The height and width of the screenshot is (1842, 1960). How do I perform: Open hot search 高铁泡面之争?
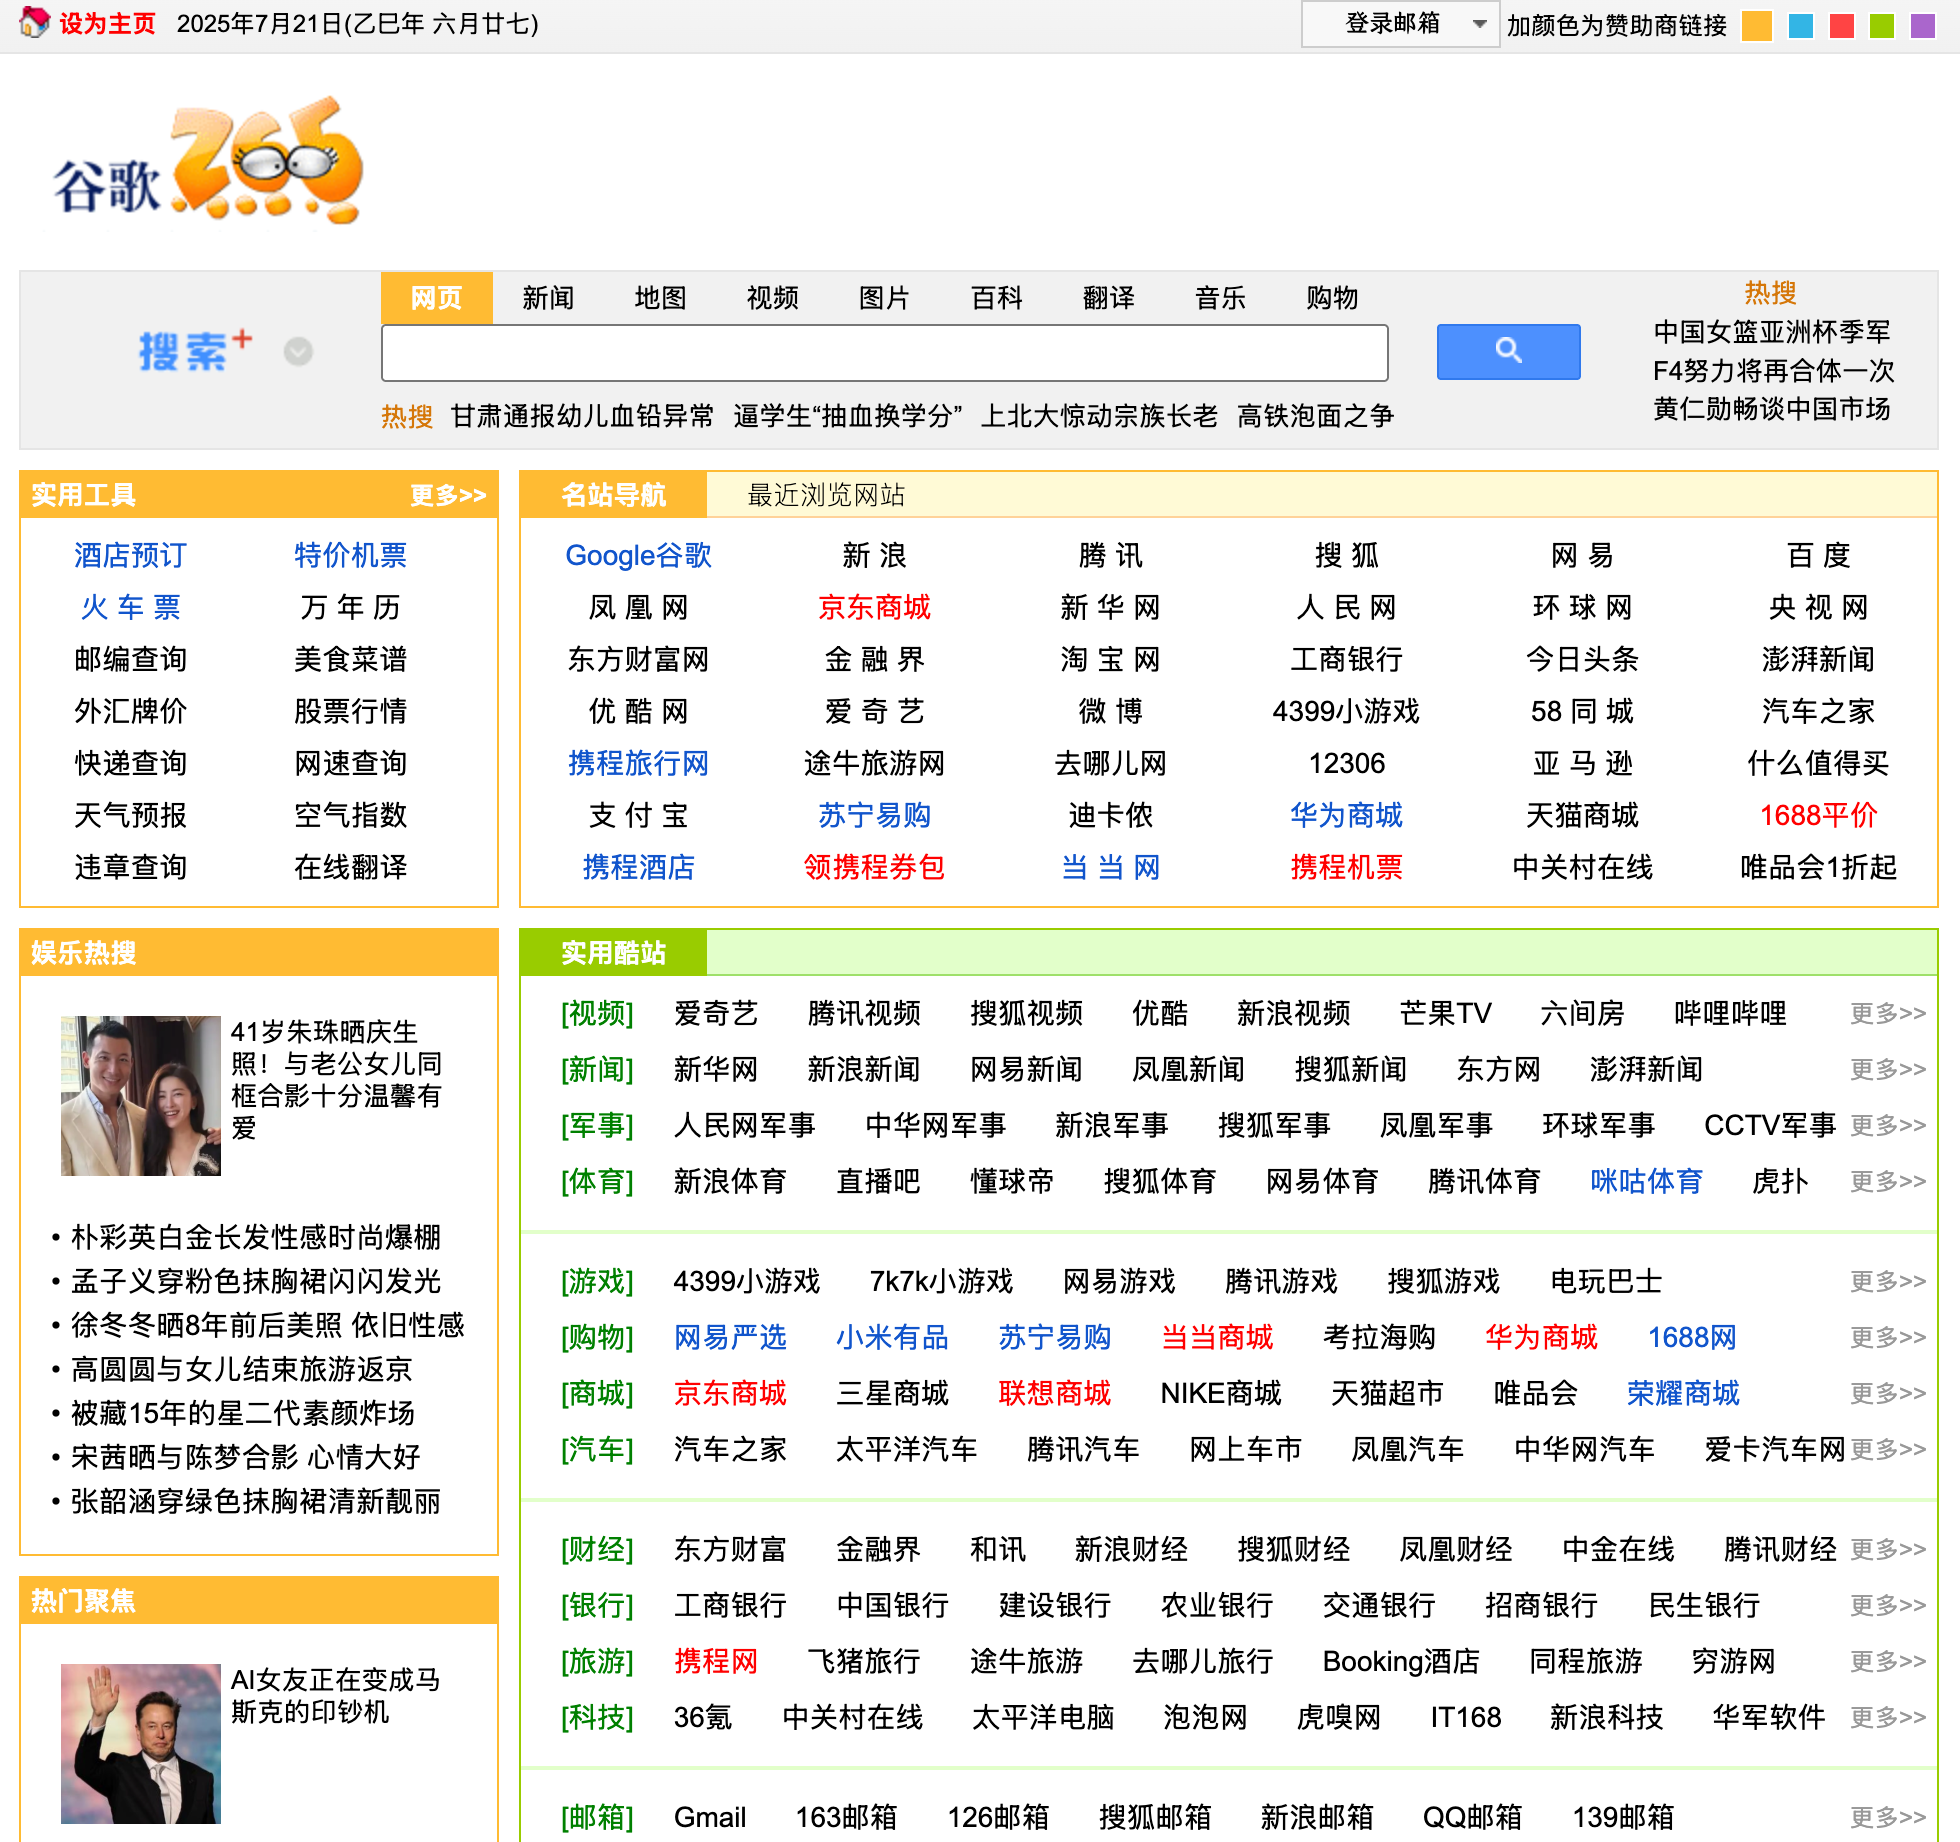[x=1315, y=415]
